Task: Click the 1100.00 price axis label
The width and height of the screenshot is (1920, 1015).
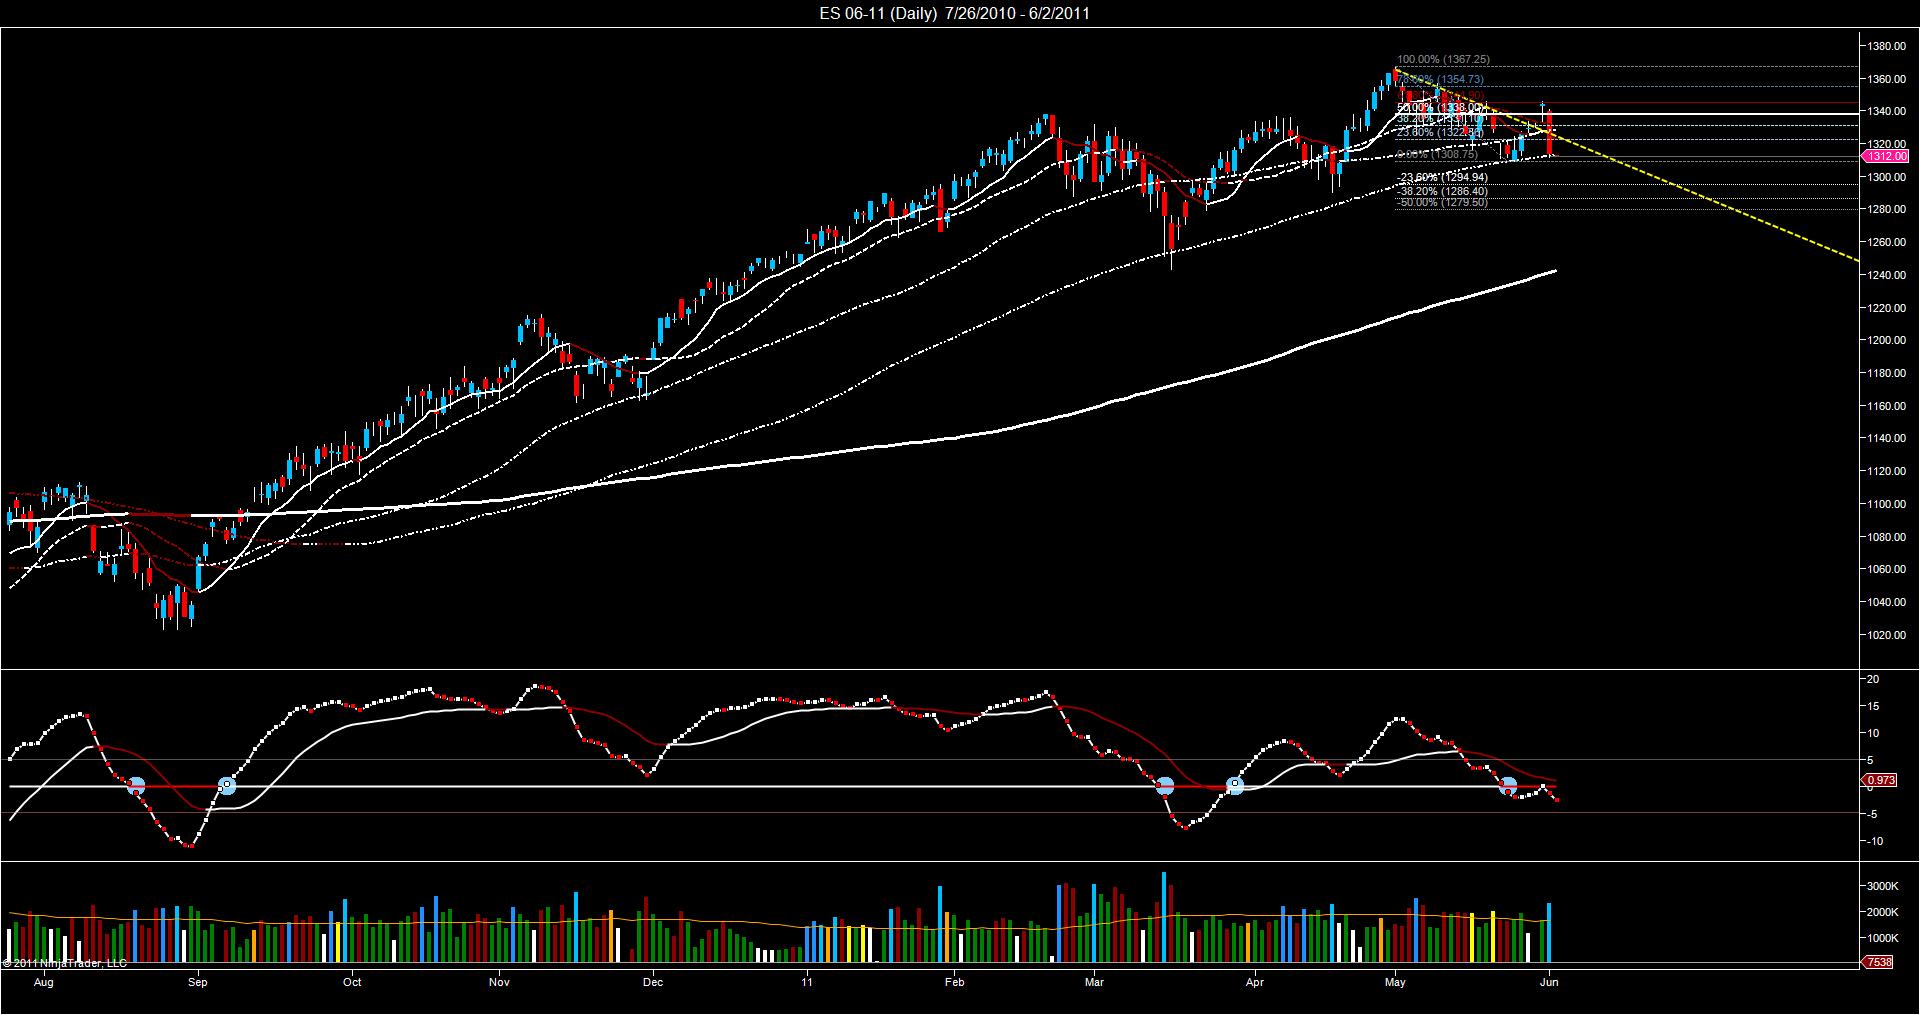Action: pyautogui.click(x=1885, y=504)
